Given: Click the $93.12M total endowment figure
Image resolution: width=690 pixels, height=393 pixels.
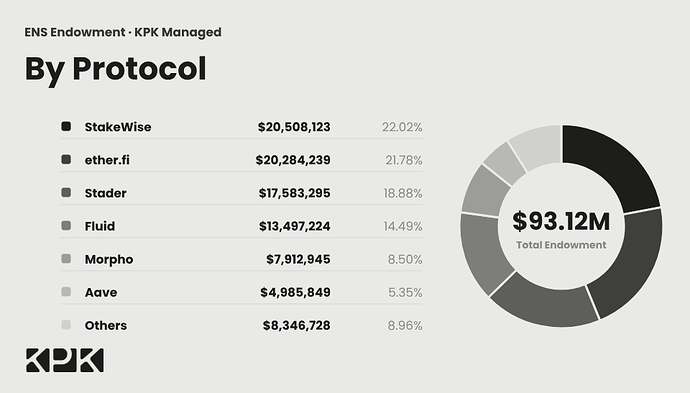Looking at the screenshot, I should [561, 221].
